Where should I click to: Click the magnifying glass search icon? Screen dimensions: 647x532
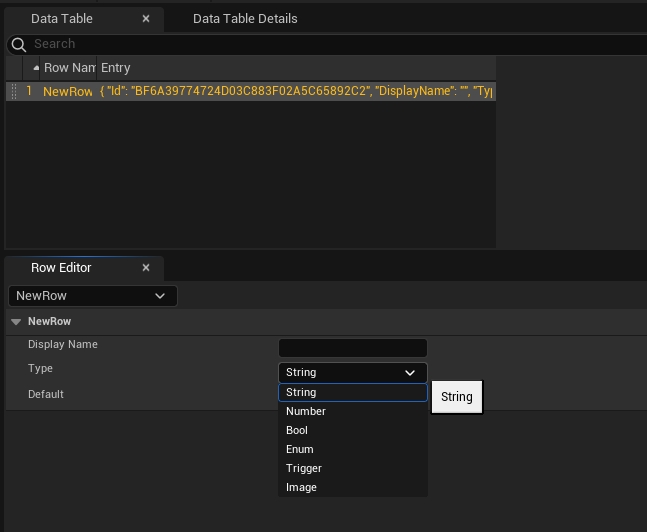click(x=18, y=44)
